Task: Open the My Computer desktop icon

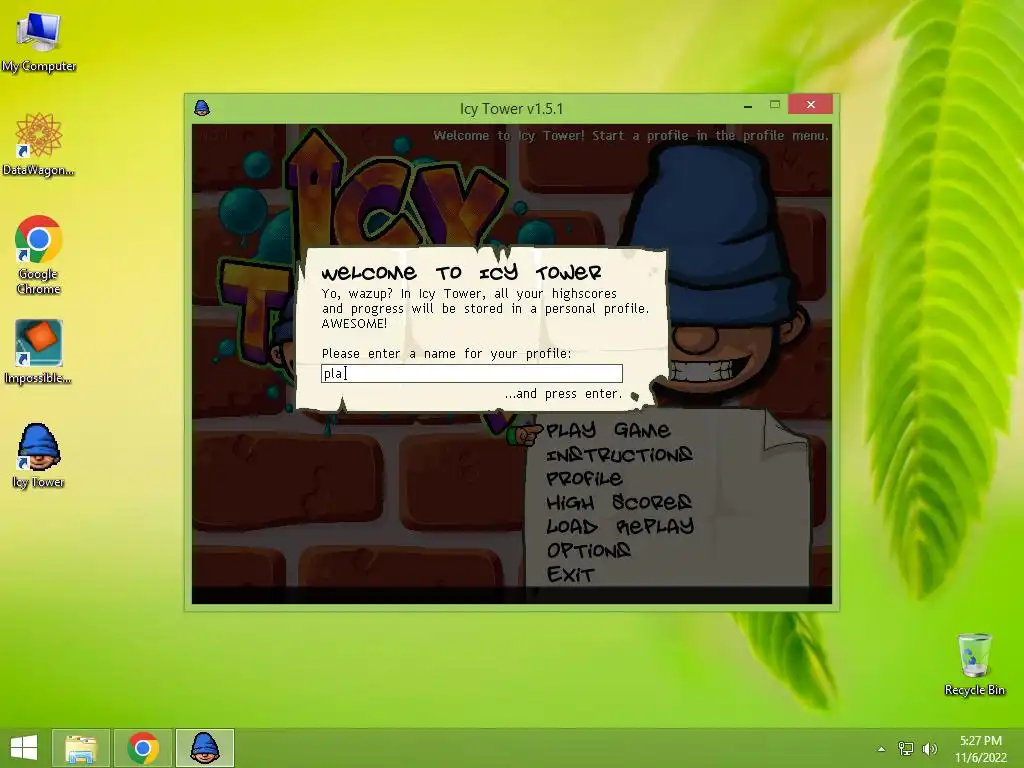Action: coord(39,40)
